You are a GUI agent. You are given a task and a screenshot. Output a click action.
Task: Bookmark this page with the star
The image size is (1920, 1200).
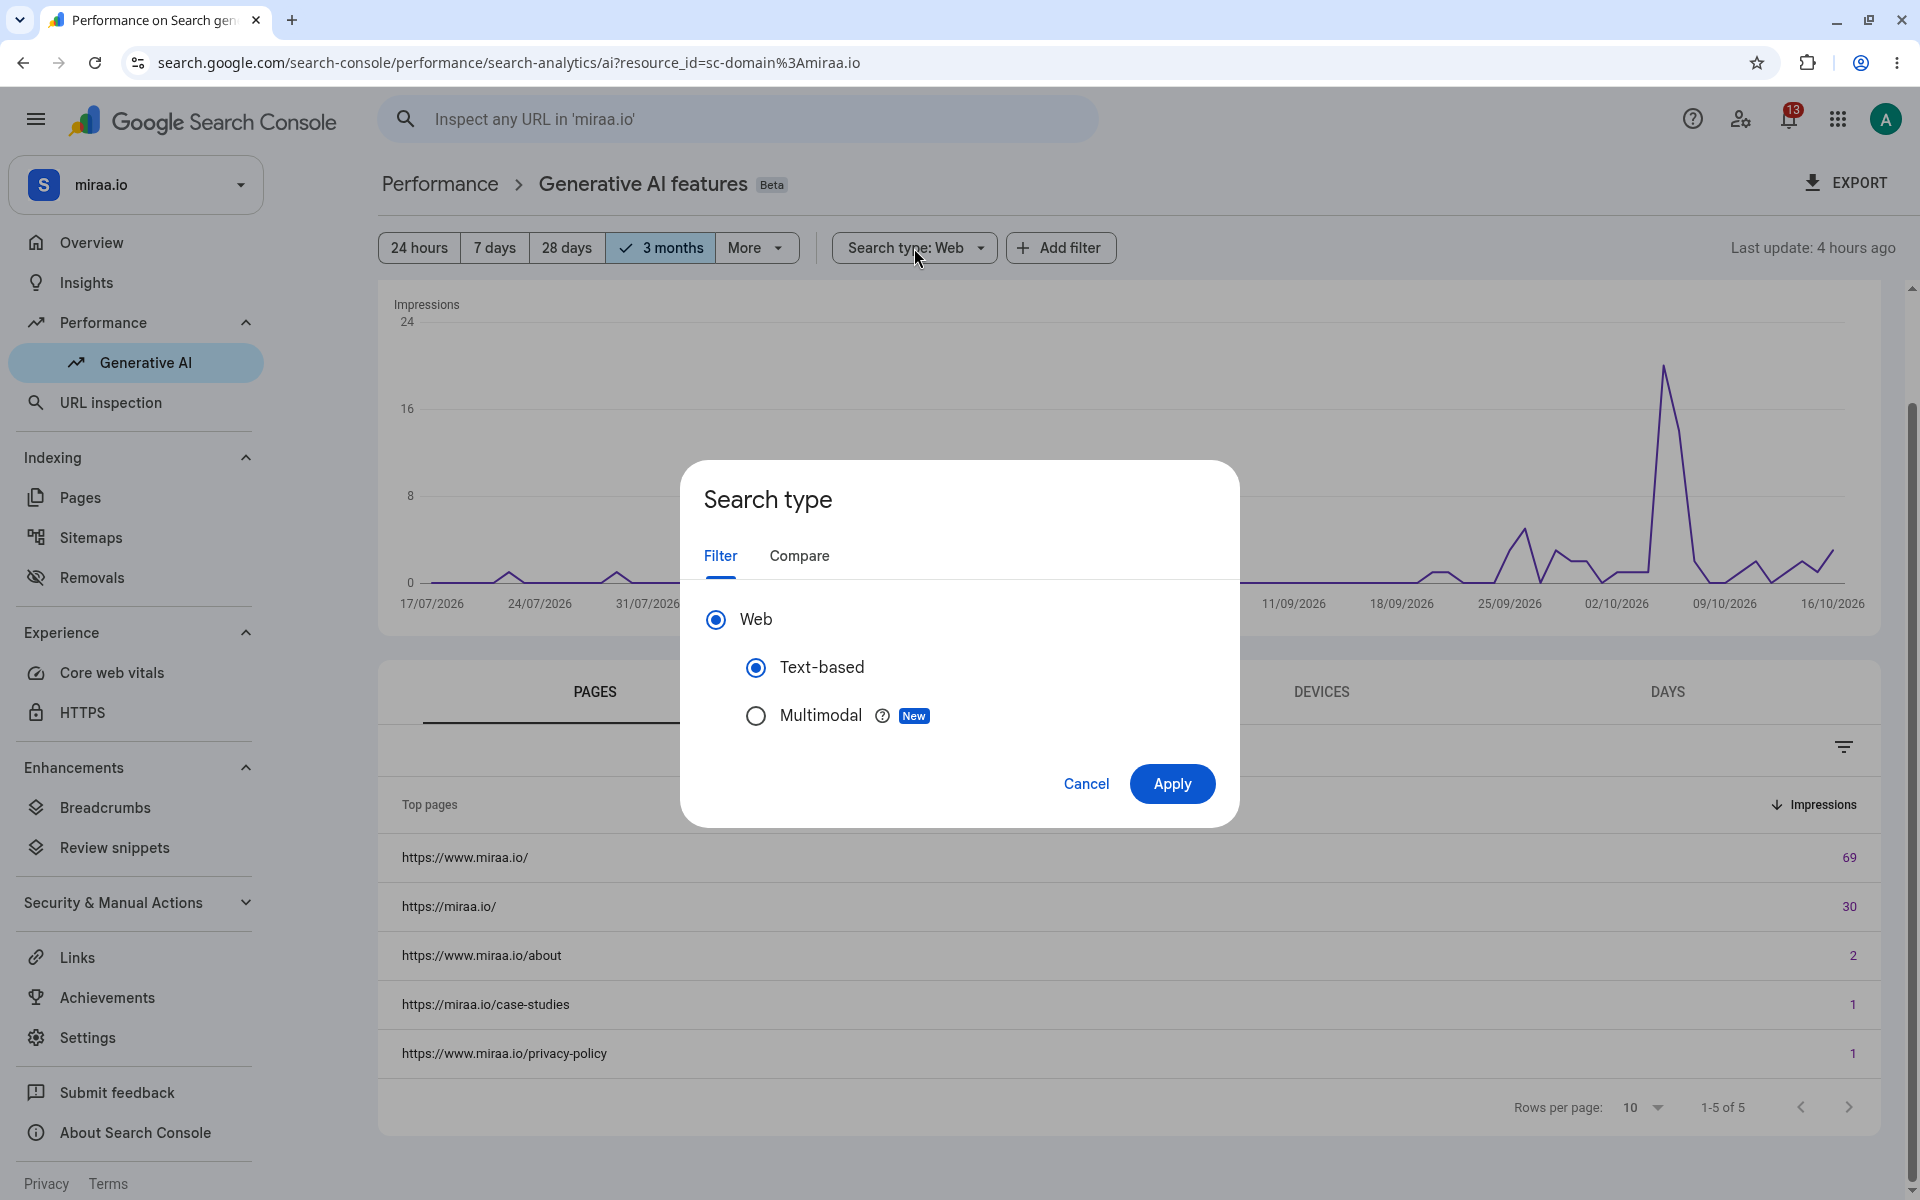1757,63
